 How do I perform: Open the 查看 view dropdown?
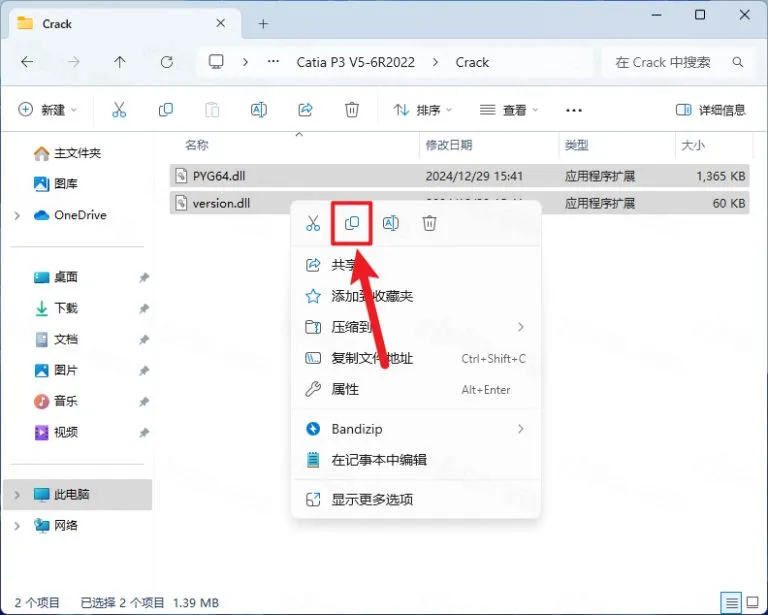(508, 110)
